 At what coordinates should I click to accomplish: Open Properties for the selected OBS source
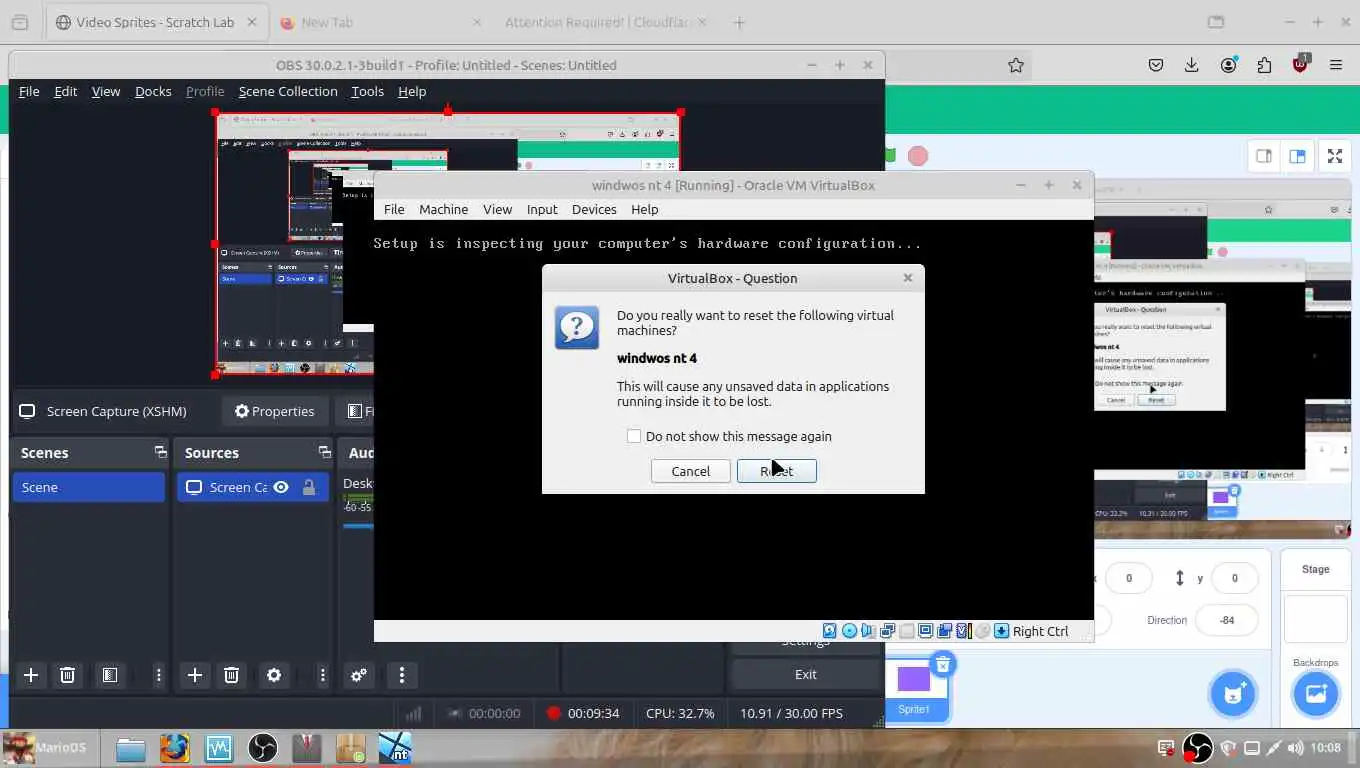click(x=275, y=411)
